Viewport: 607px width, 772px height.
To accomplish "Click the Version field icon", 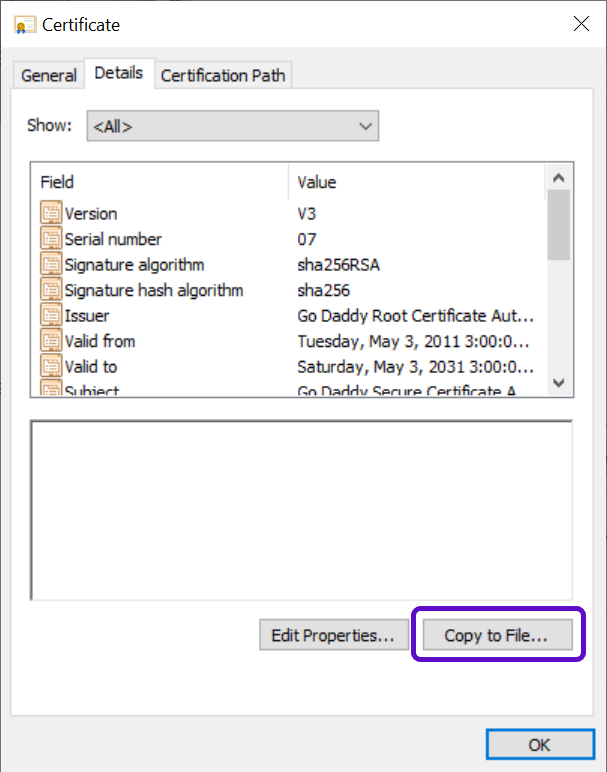I will click(x=50, y=213).
